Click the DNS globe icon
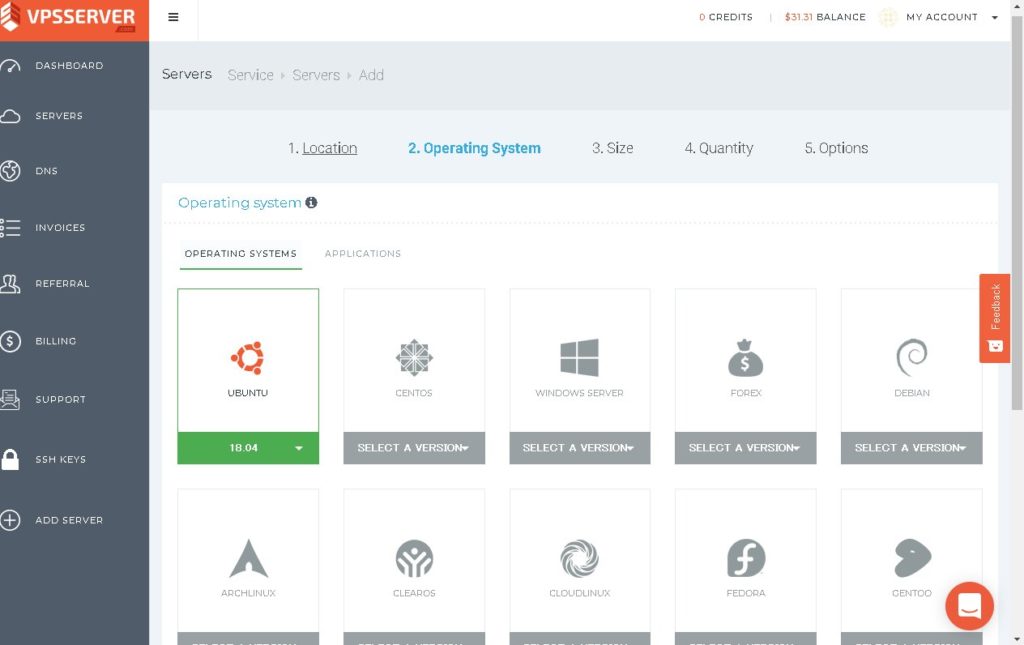 pyautogui.click(x=10, y=171)
